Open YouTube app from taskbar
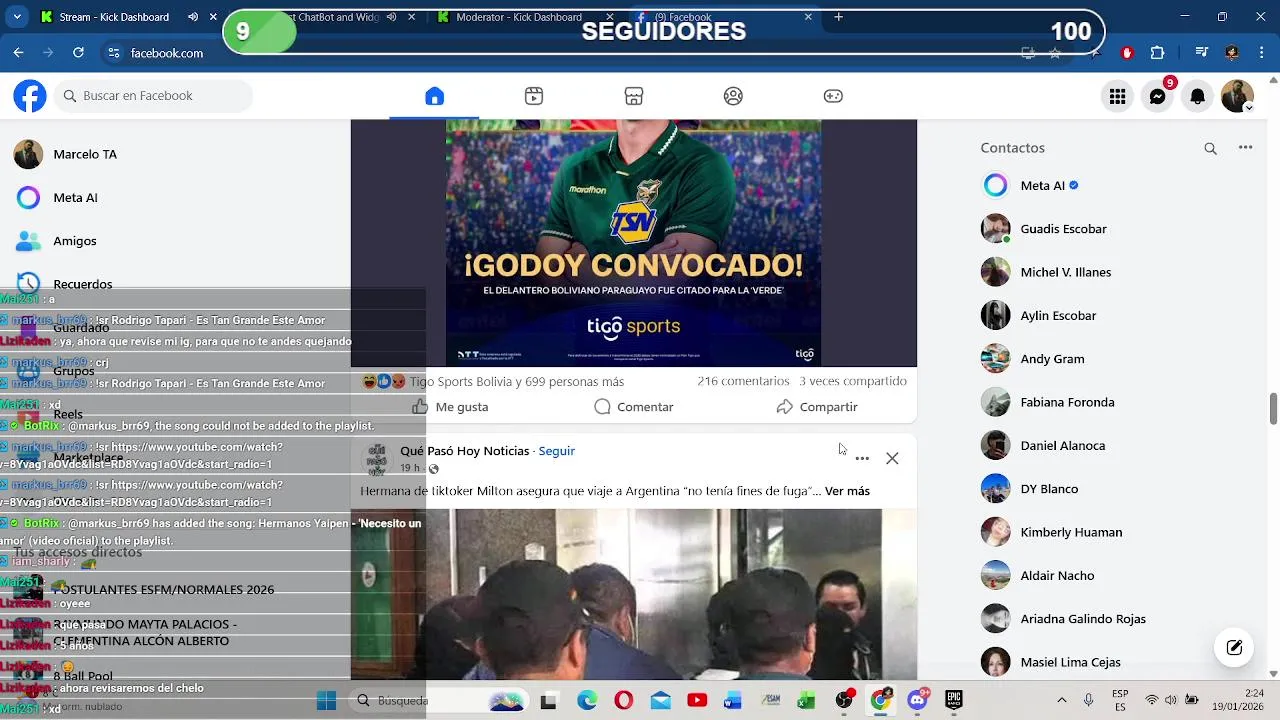 click(697, 701)
